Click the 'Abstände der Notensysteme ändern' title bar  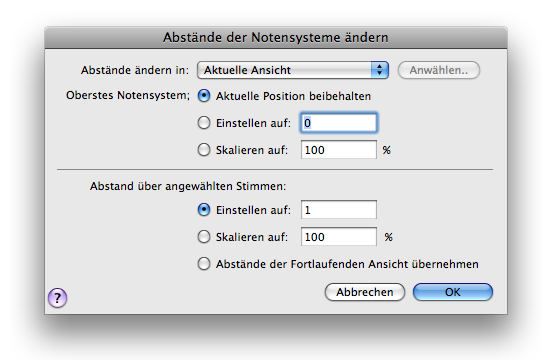point(276,37)
